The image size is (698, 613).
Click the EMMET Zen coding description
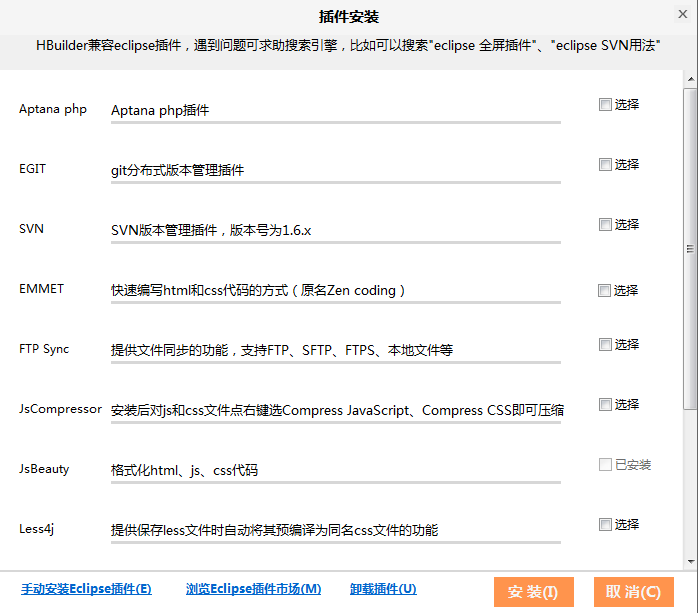(258, 290)
